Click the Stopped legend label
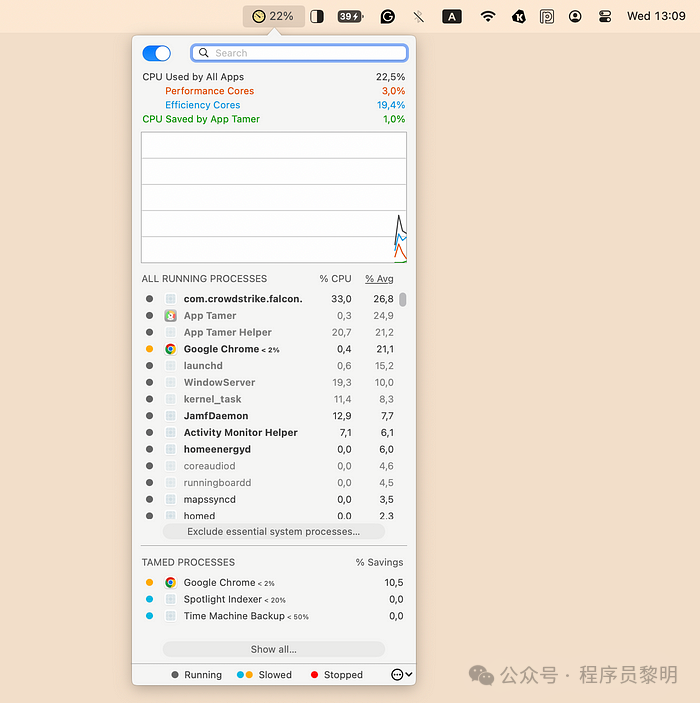Screen dimensions: 700x703 (343, 675)
